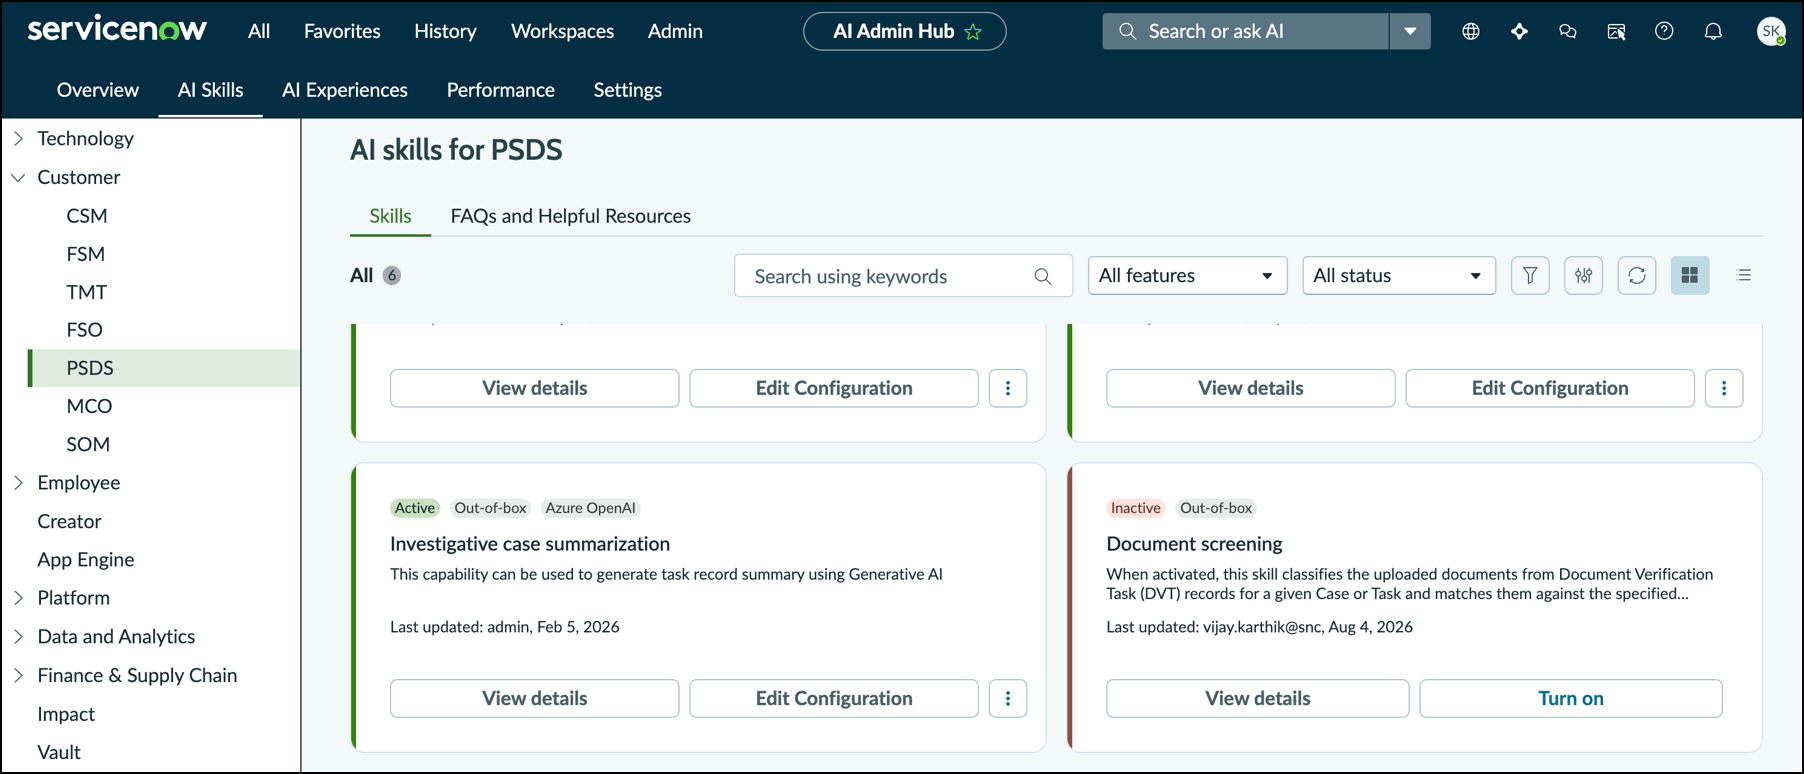The height and width of the screenshot is (774, 1804).
Task: Expand the Platform category
Action: (x=18, y=598)
